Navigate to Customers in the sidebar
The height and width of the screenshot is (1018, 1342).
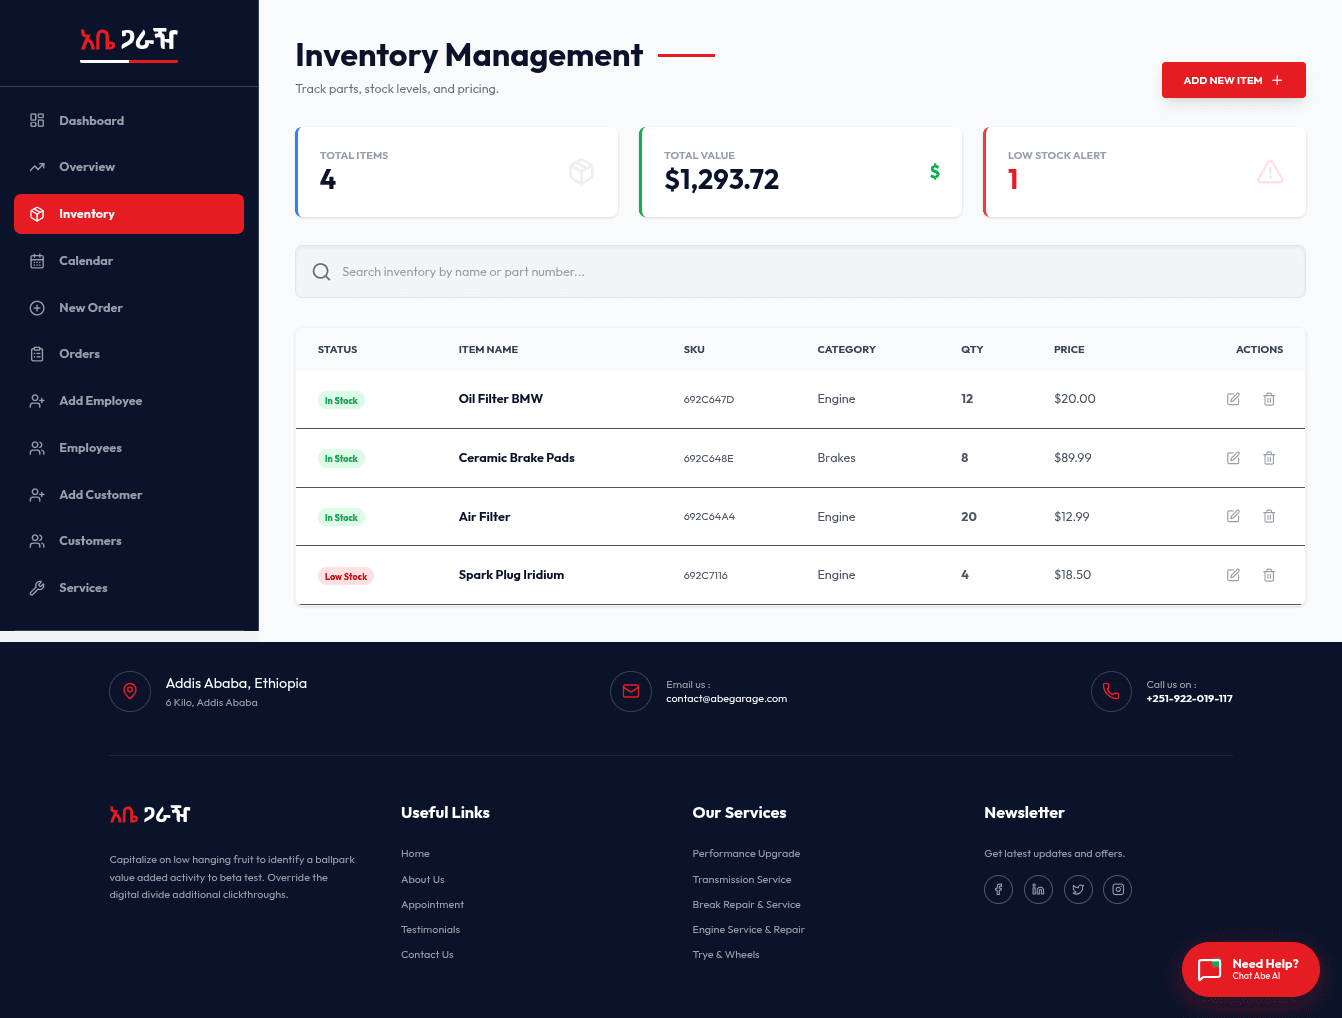(90, 541)
